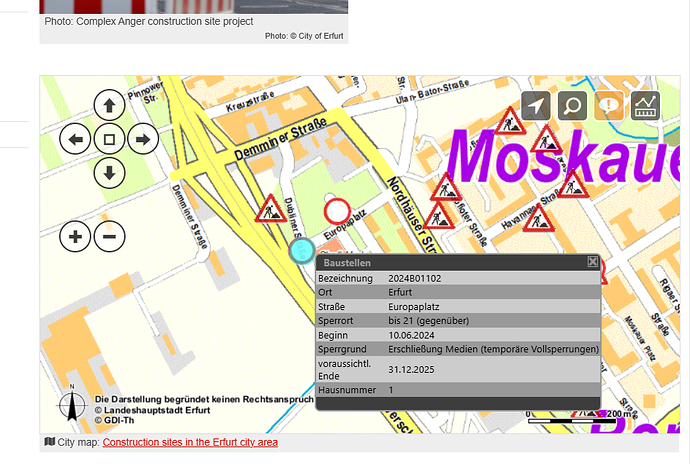Image resolution: width=690 pixels, height=464 pixels.
Task: Toggle the orange warning speech-bubble tool
Action: coord(609,105)
